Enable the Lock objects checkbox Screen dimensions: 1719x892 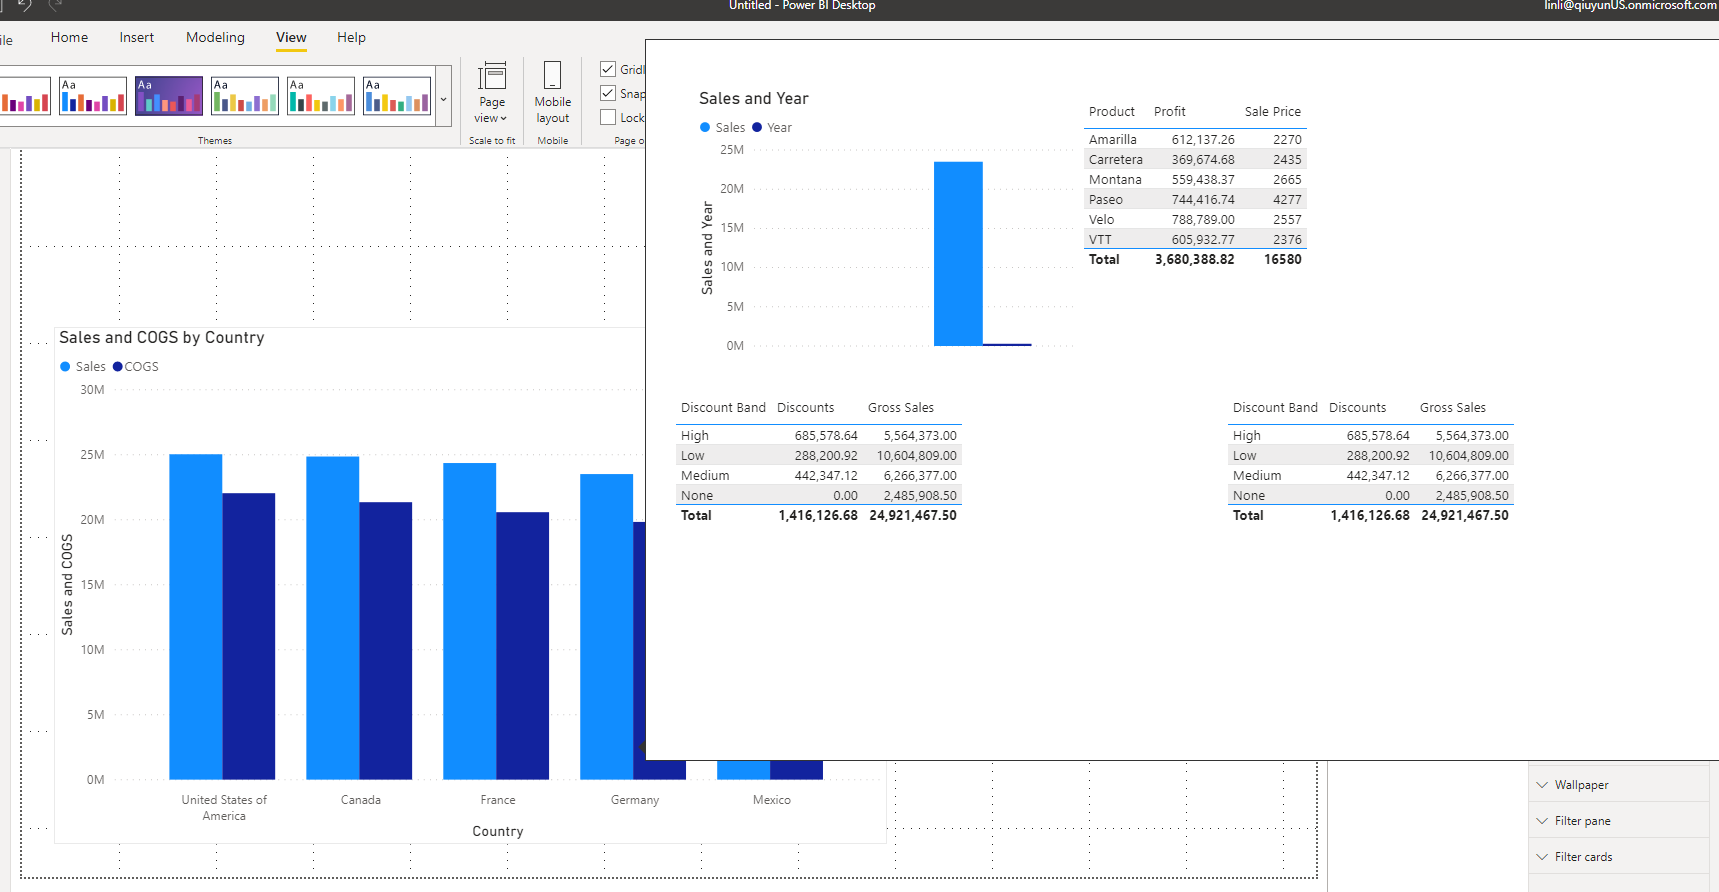pos(608,117)
